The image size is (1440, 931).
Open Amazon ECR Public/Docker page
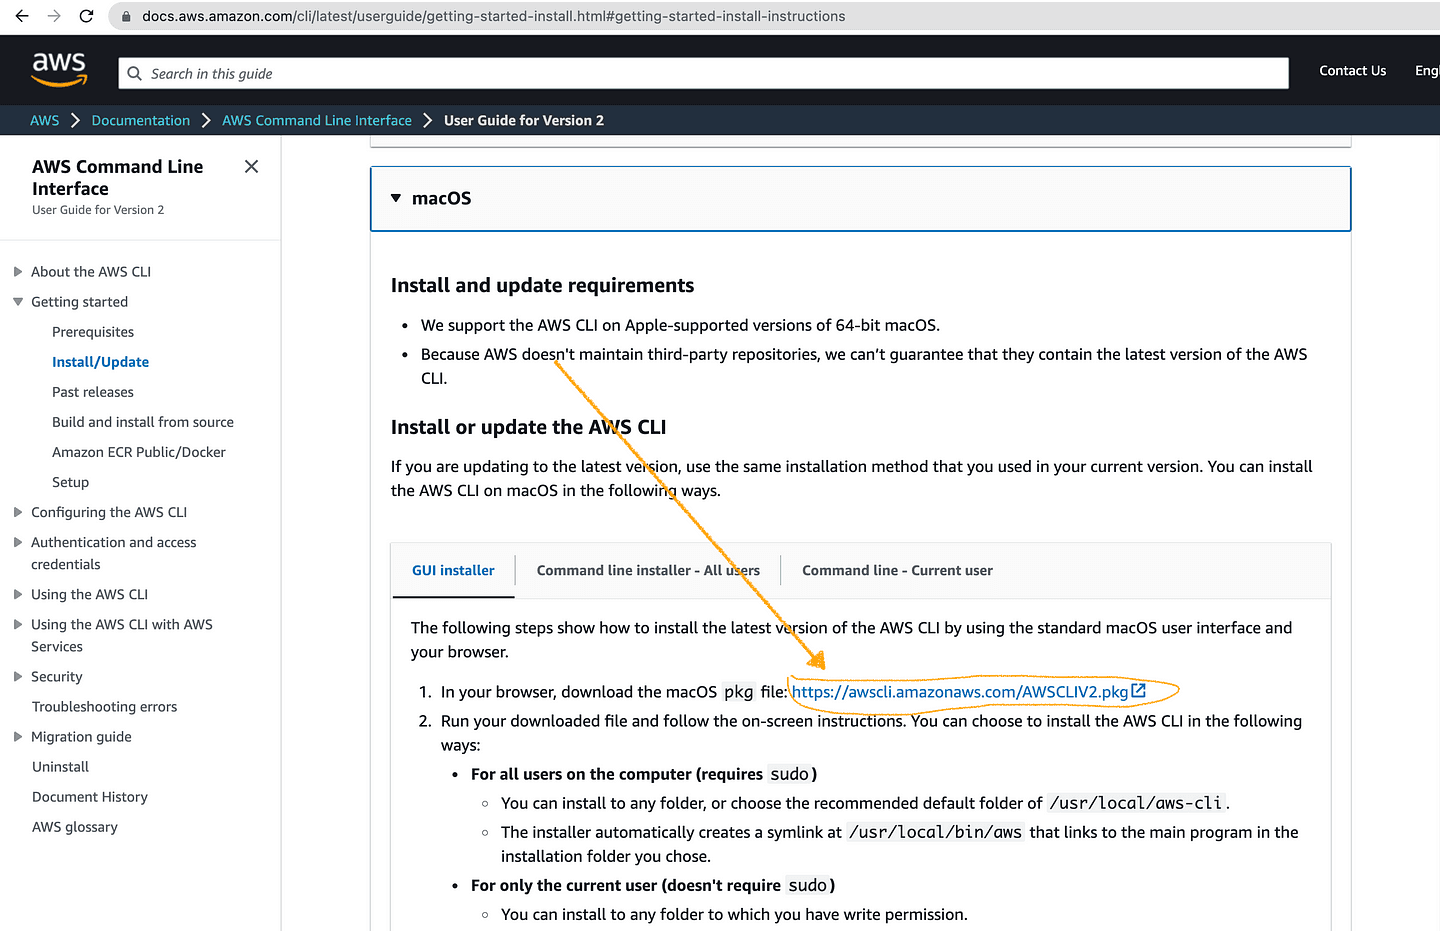pos(139,452)
